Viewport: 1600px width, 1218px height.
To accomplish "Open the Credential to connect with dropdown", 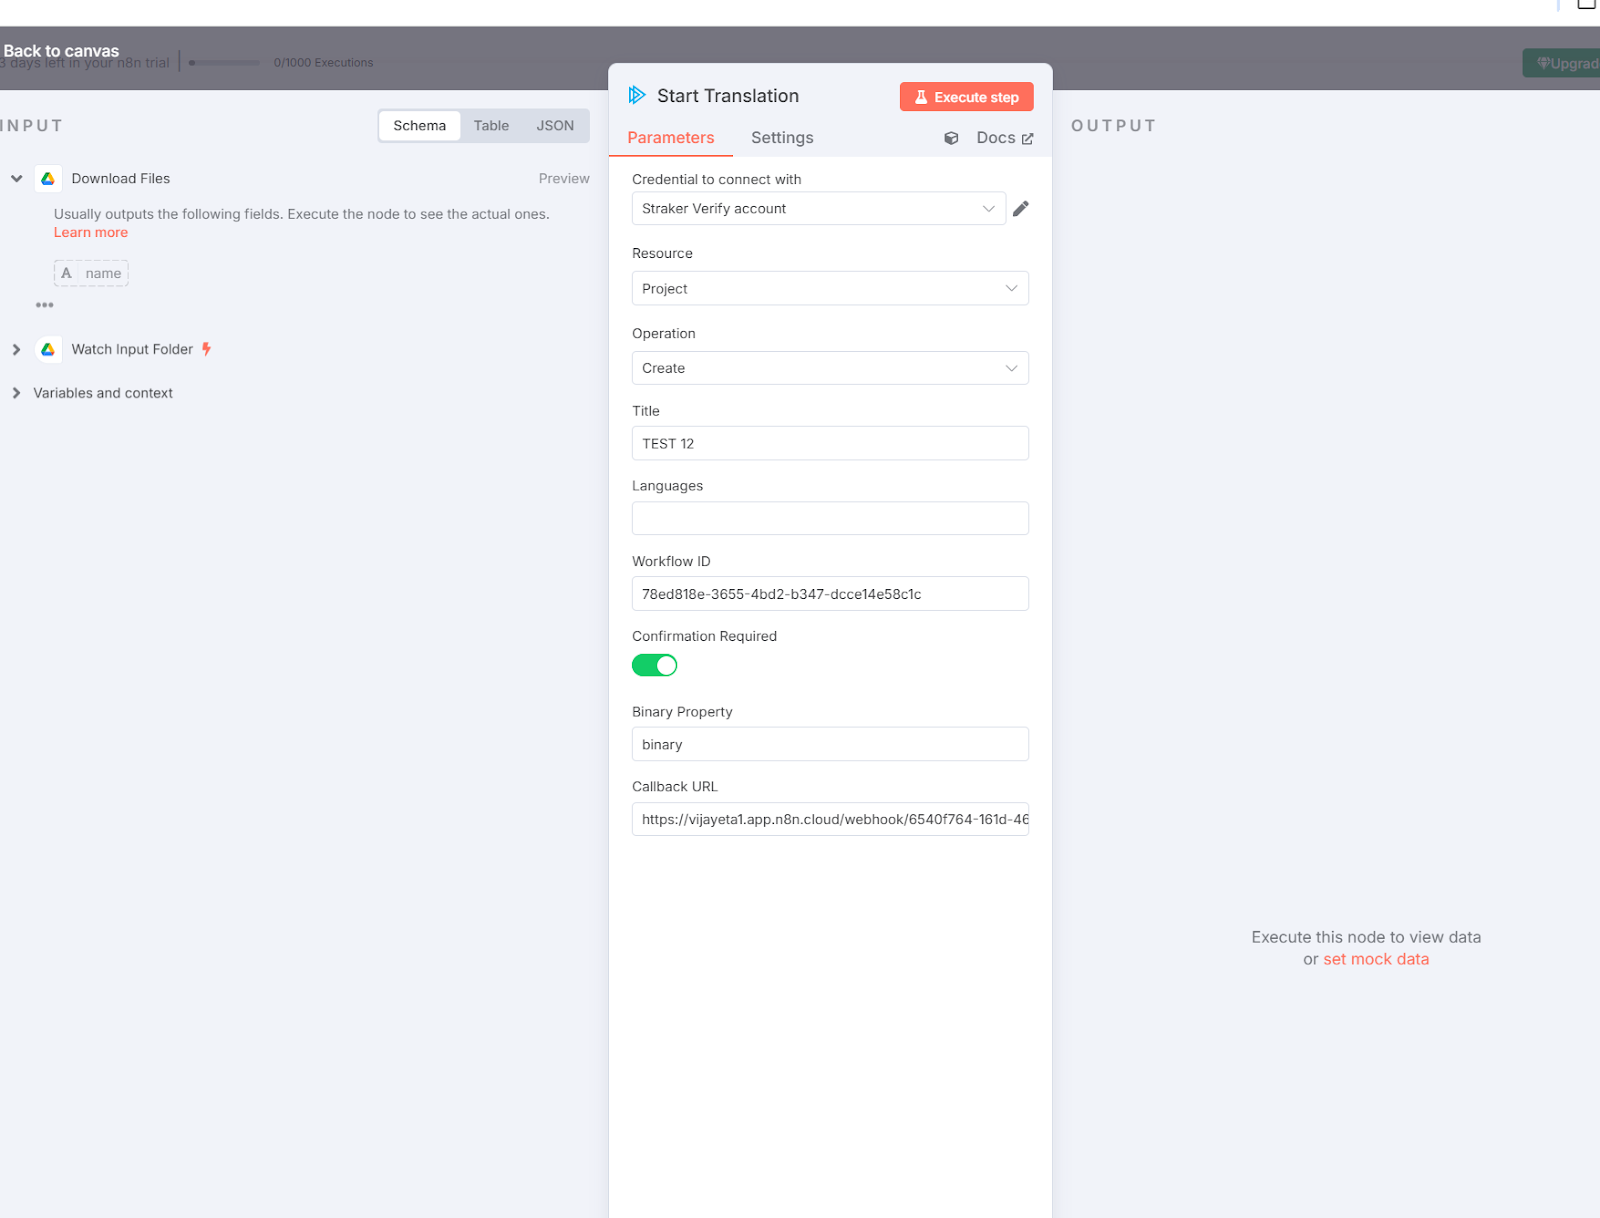I will [819, 209].
